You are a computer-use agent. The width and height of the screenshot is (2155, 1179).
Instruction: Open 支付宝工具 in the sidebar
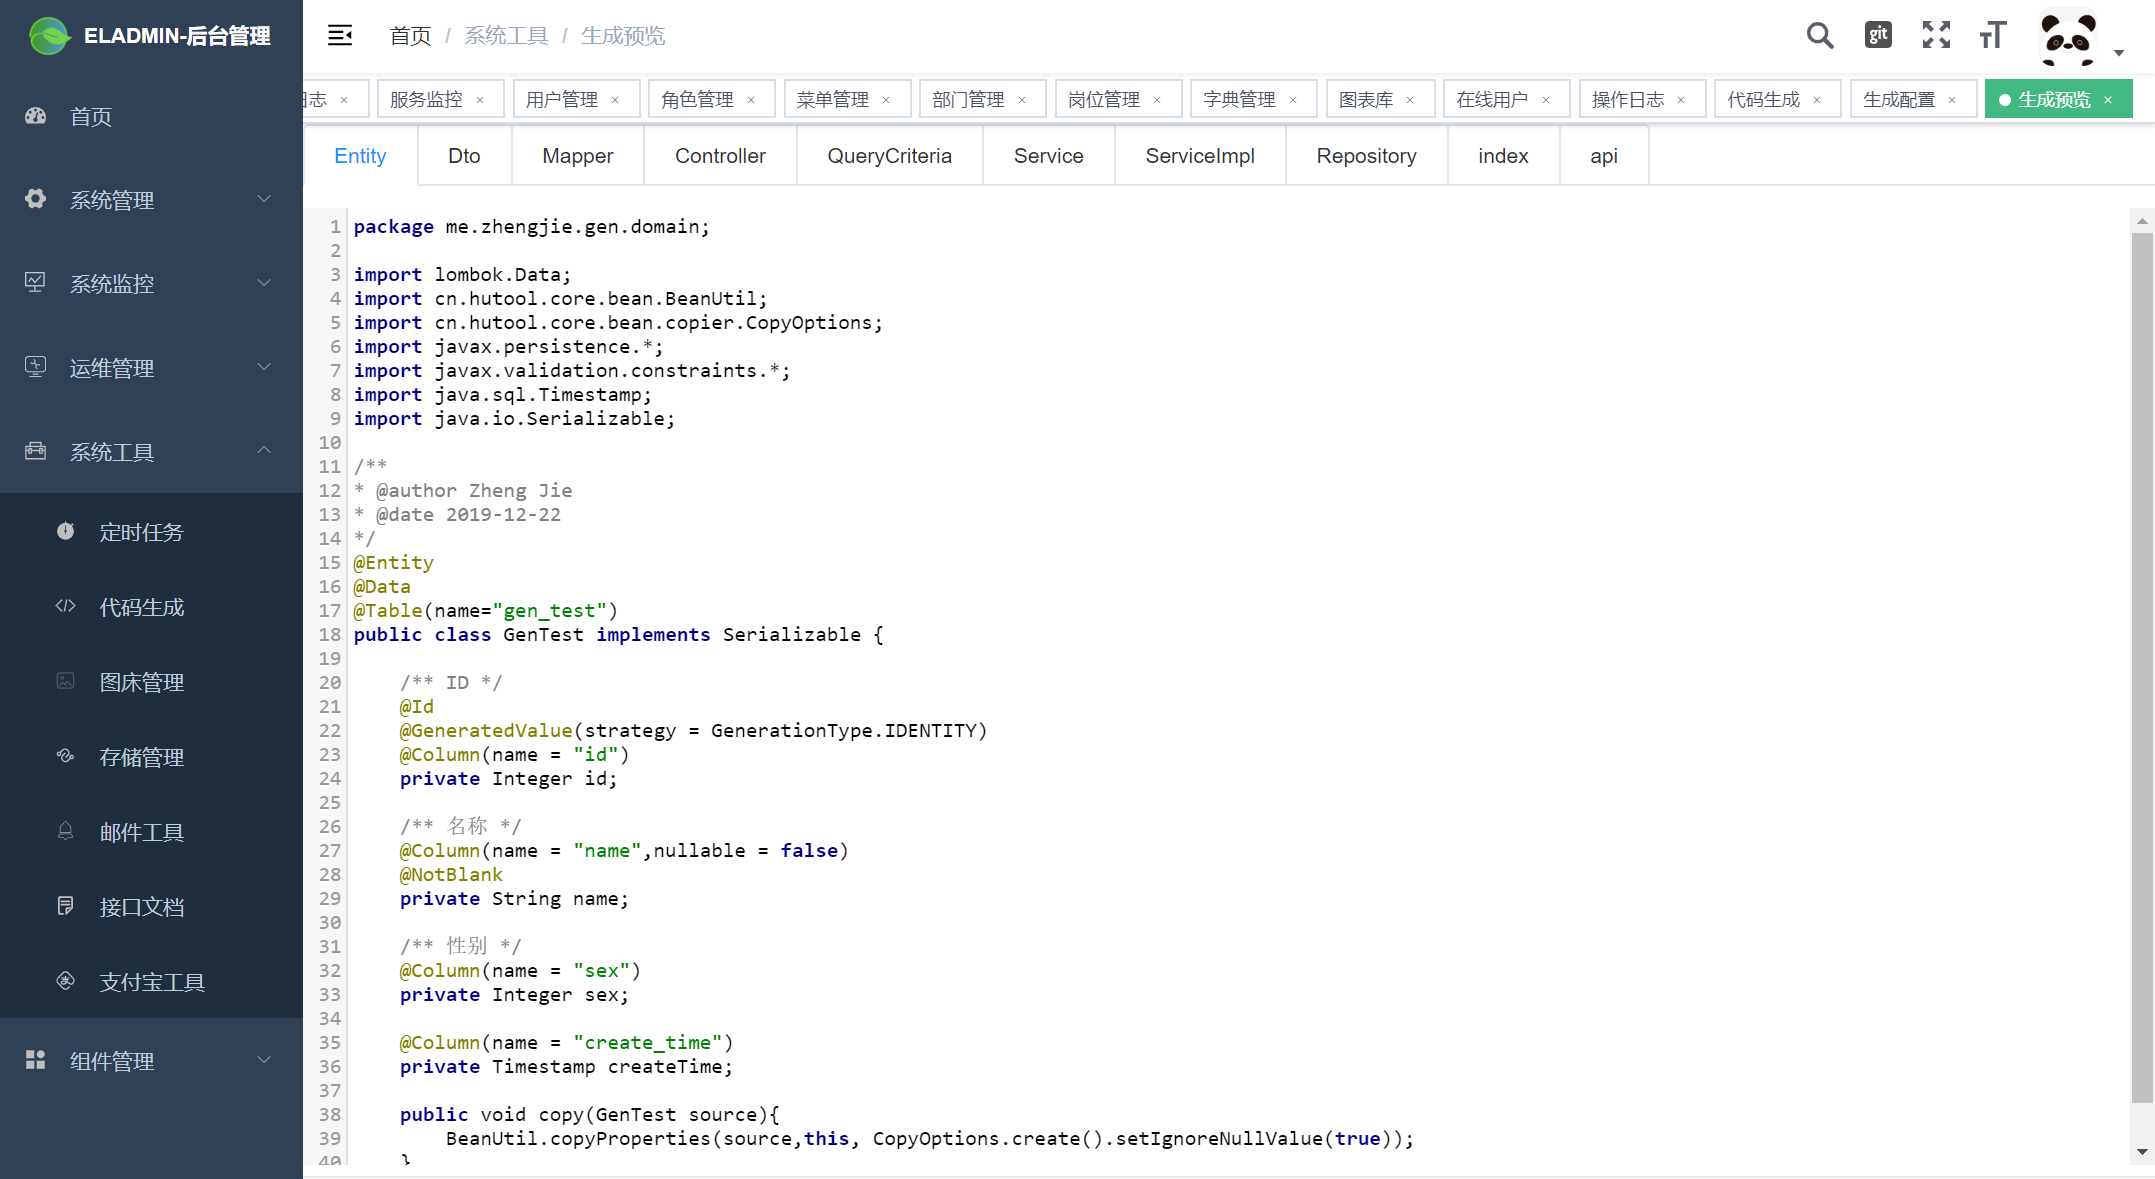[151, 982]
